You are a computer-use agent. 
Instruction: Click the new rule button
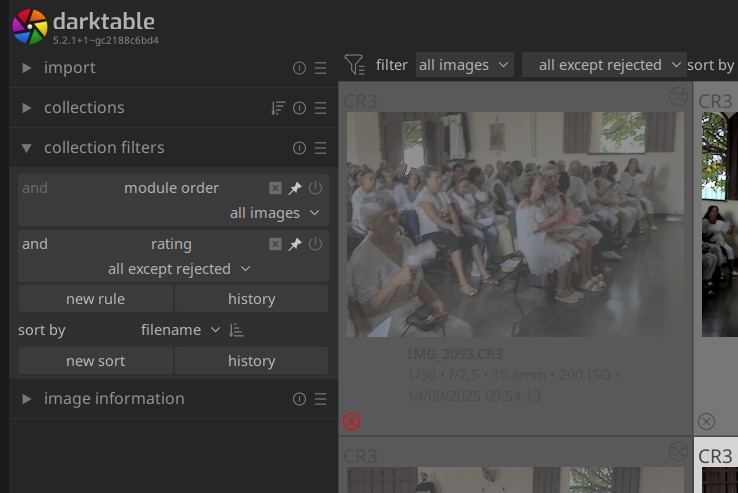pos(95,299)
